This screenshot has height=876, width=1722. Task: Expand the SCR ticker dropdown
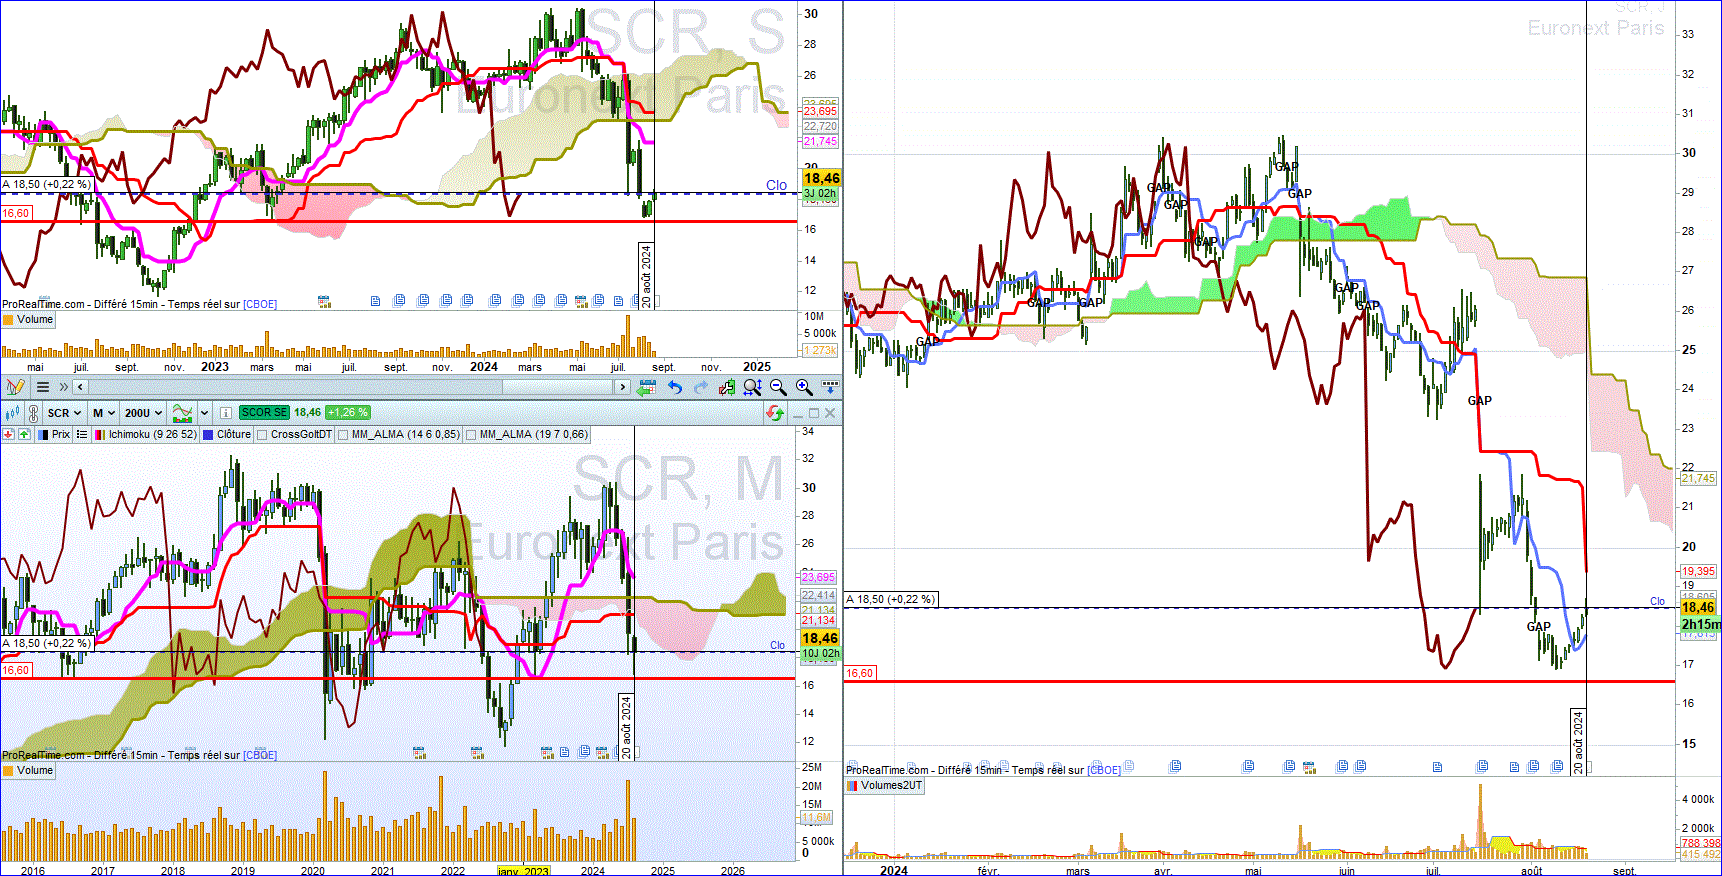(x=64, y=413)
